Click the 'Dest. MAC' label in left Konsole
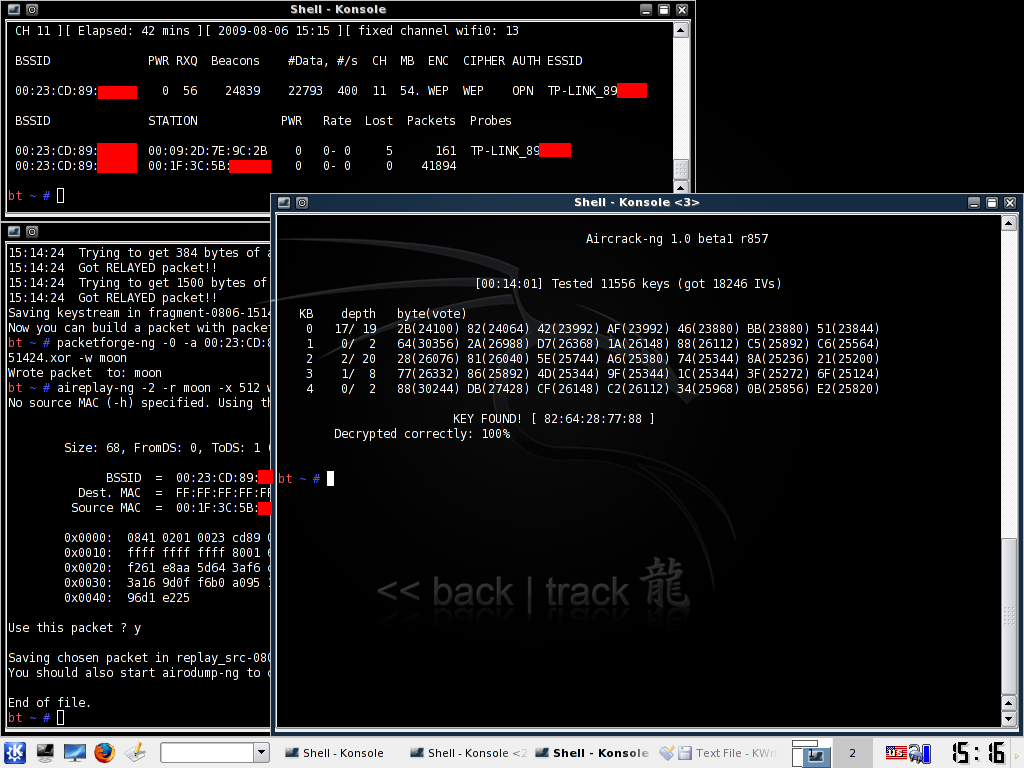 (x=110, y=493)
